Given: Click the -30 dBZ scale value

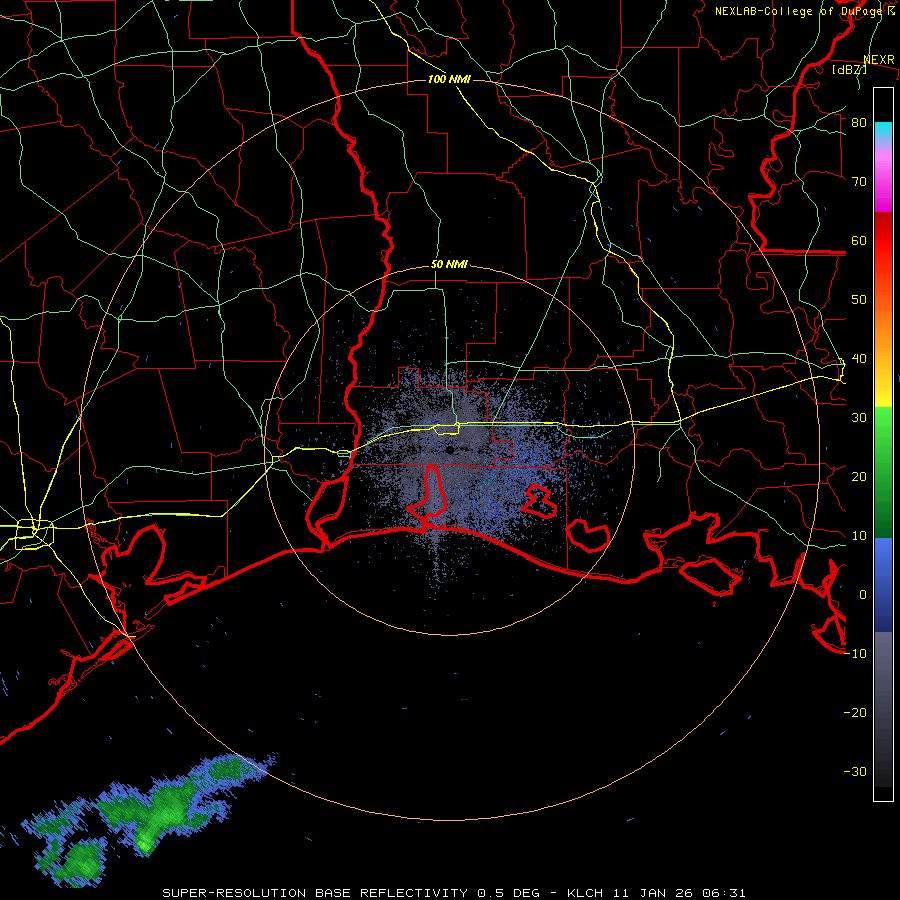Looking at the screenshot, I should 855,772.
